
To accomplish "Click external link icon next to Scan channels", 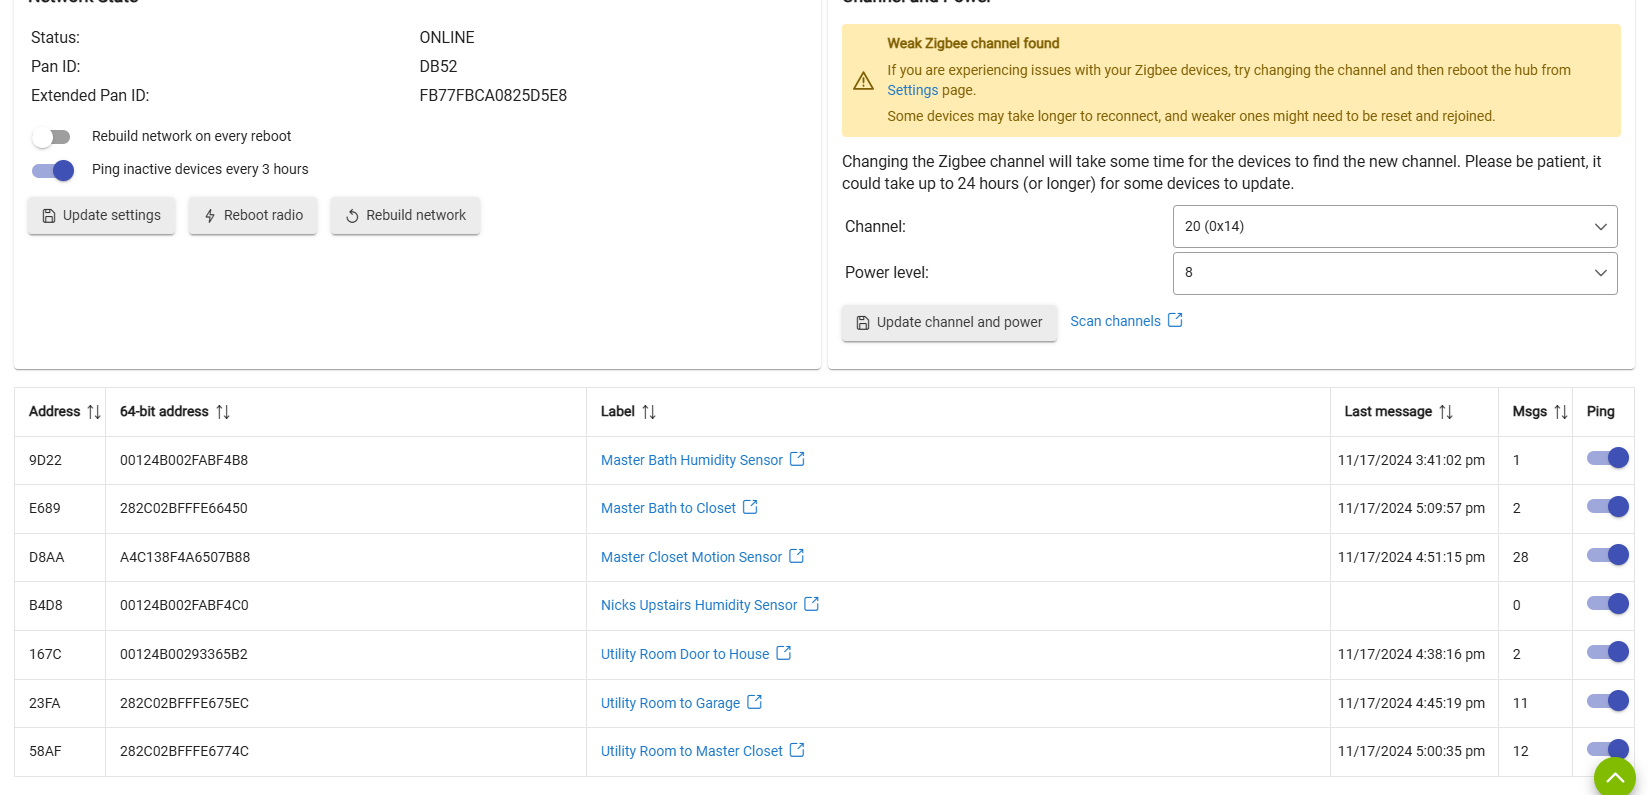I will click(1175, 320).
